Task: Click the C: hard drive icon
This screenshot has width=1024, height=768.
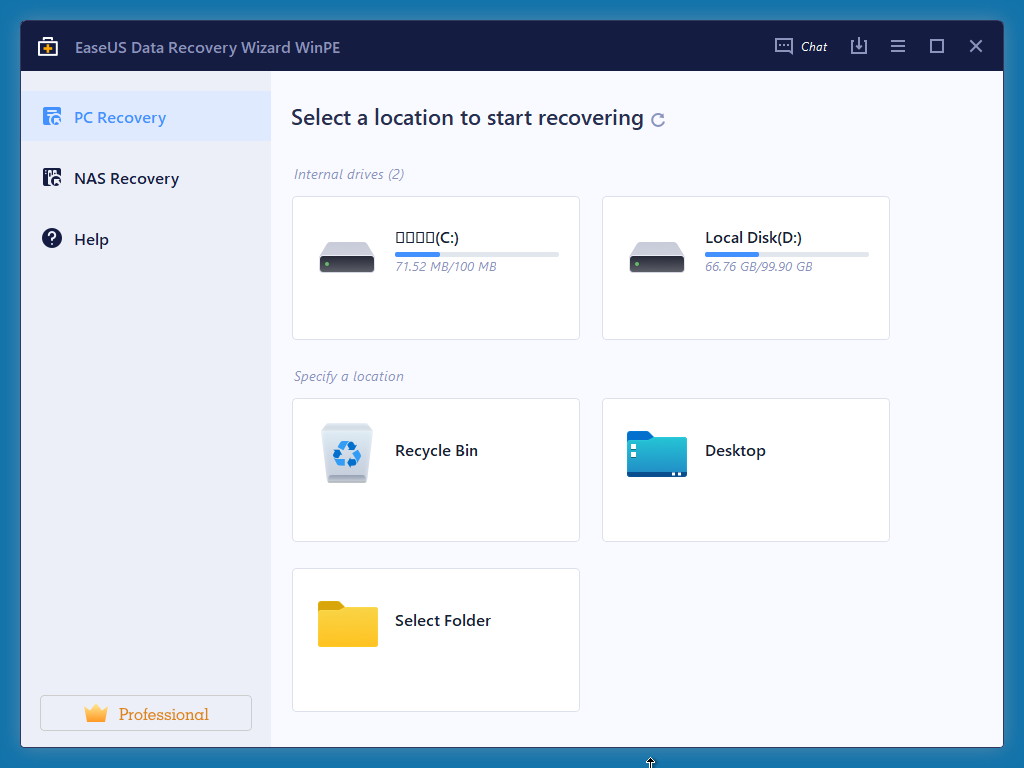Action: pos(347,257)
